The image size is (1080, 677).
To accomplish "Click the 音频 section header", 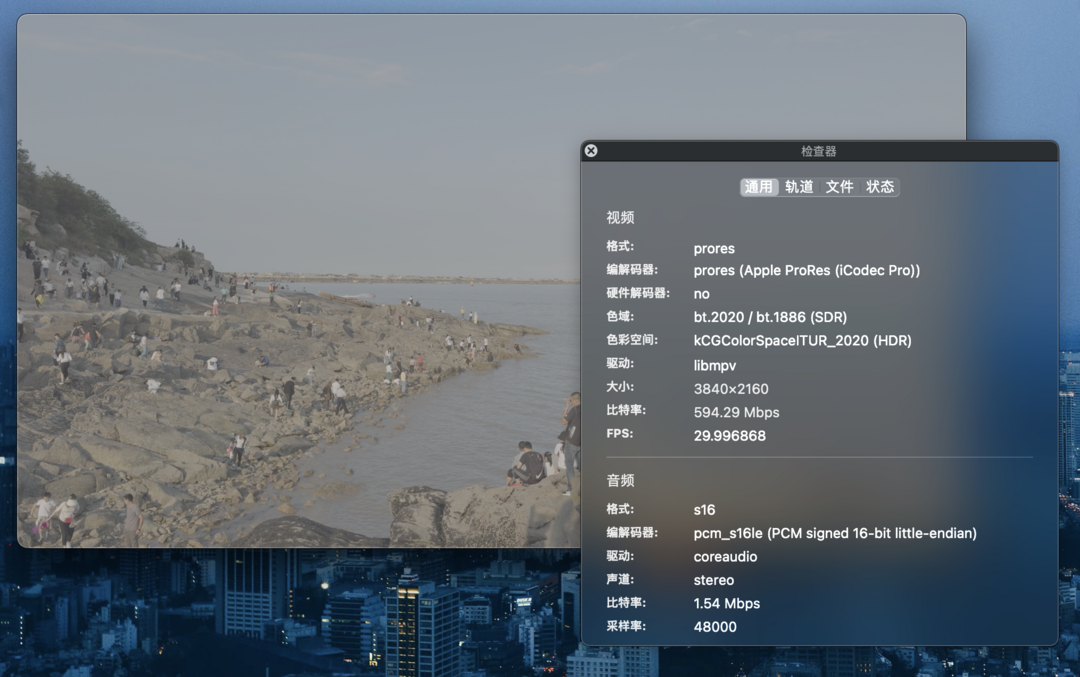I will coord(620,481).
